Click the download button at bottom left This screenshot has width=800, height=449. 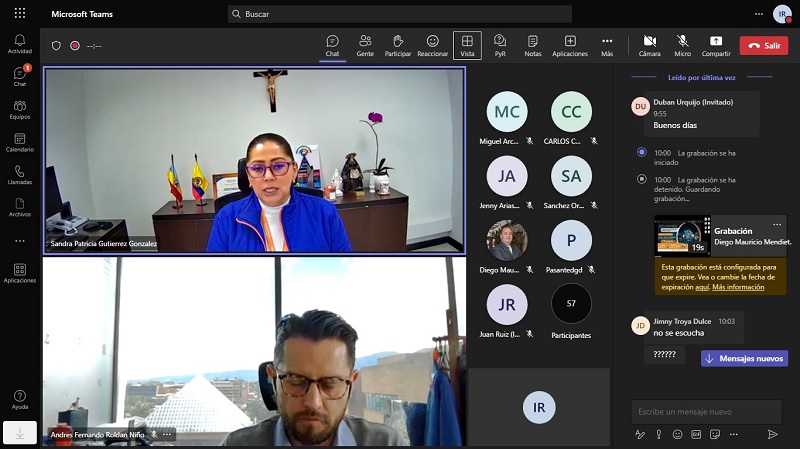20,433
